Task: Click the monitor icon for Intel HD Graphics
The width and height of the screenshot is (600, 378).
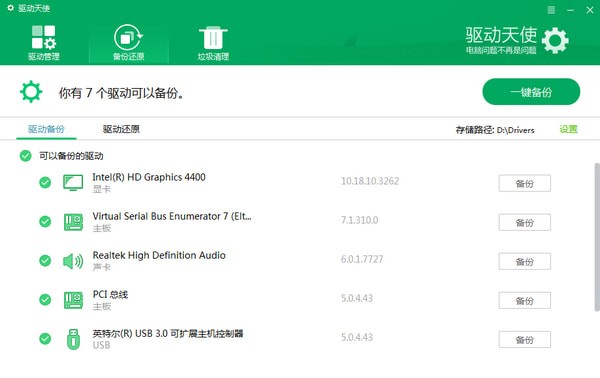Action: click(73, 183)
